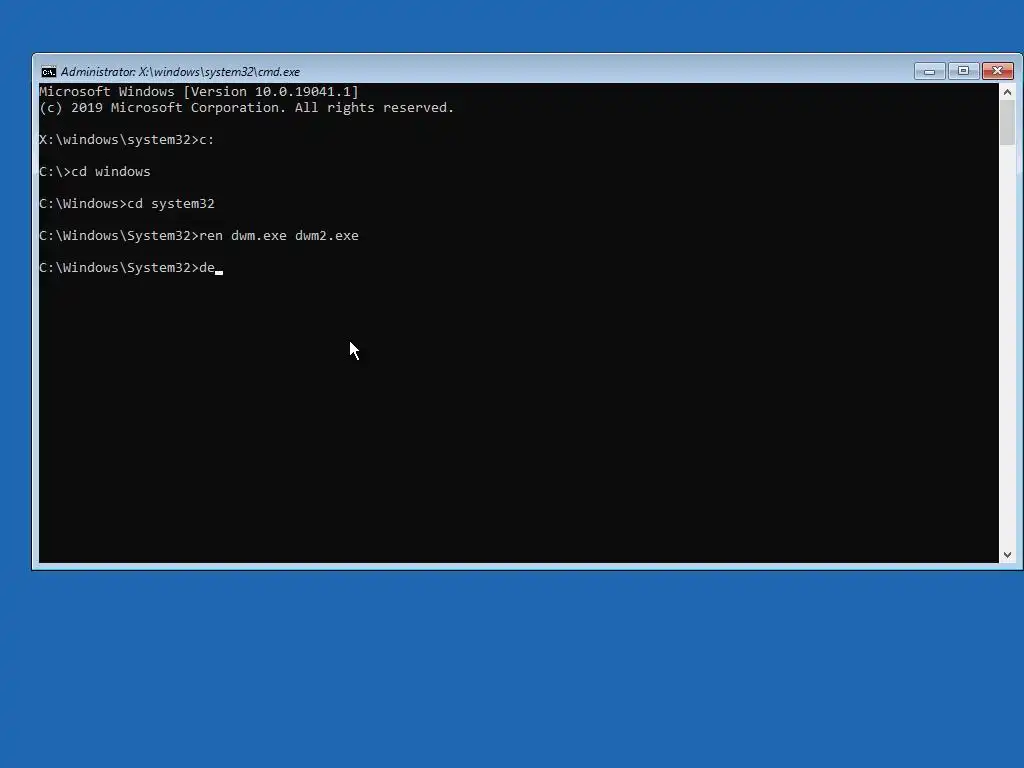Click the scrollbar down arrow
Viewport: 1024px width, 768px height.
1007,554
